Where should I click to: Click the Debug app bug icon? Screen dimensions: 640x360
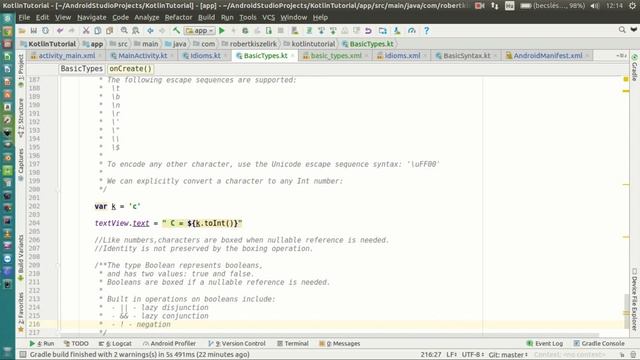[245, 31]
